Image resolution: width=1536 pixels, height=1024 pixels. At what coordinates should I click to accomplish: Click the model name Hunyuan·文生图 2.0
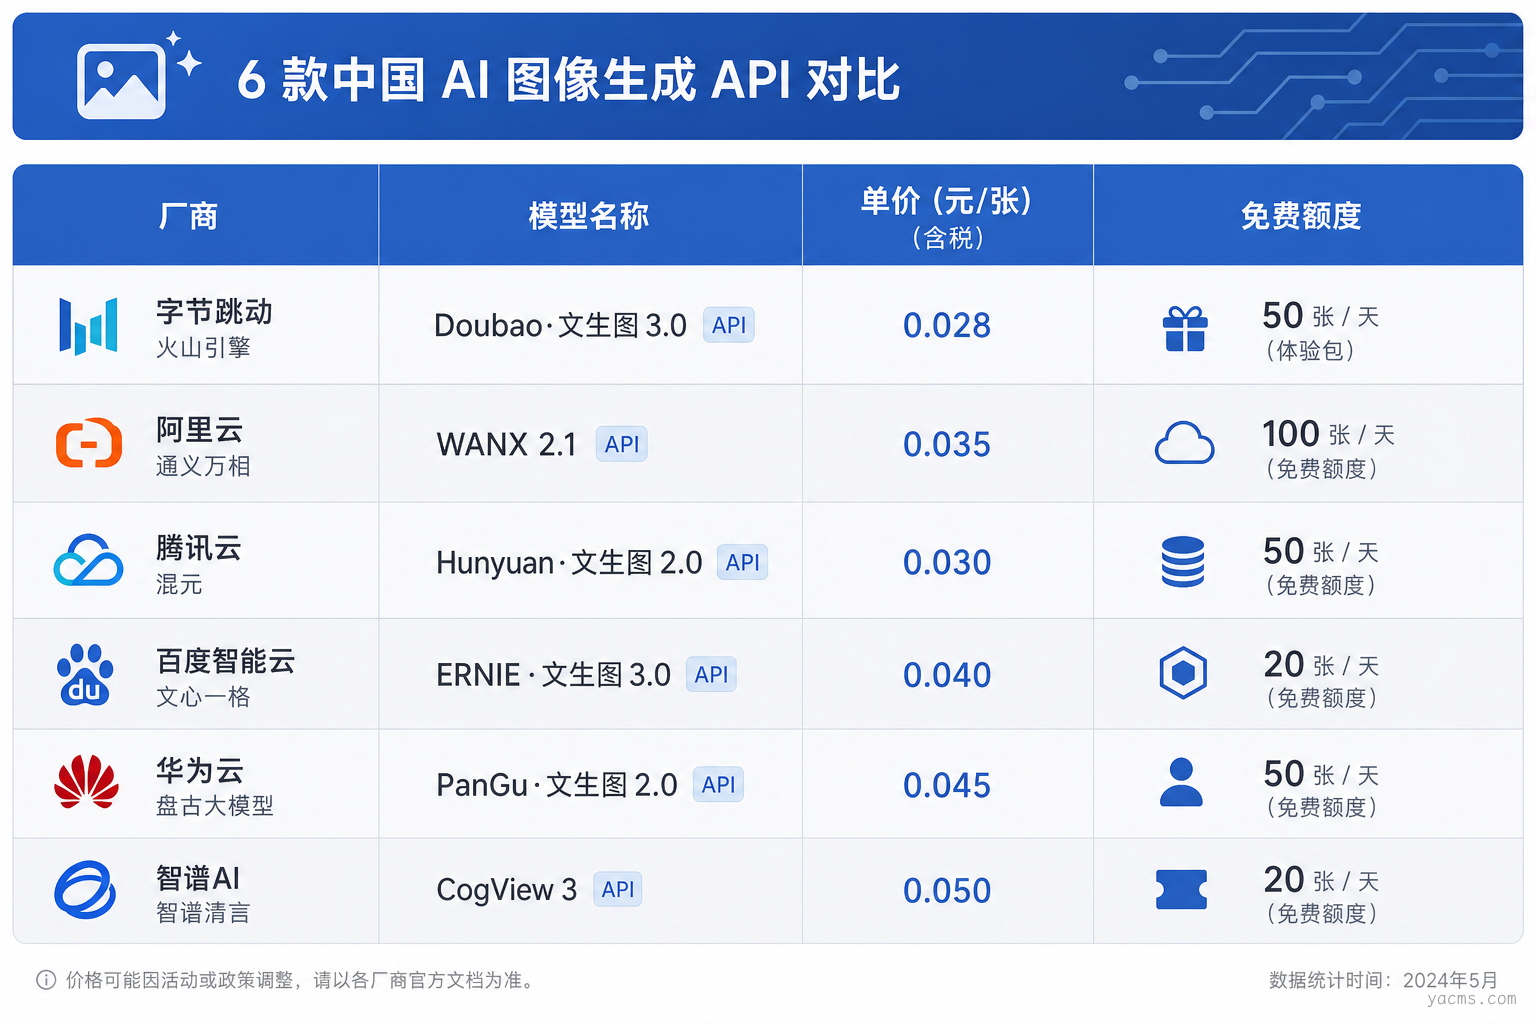tap(569, 563)
